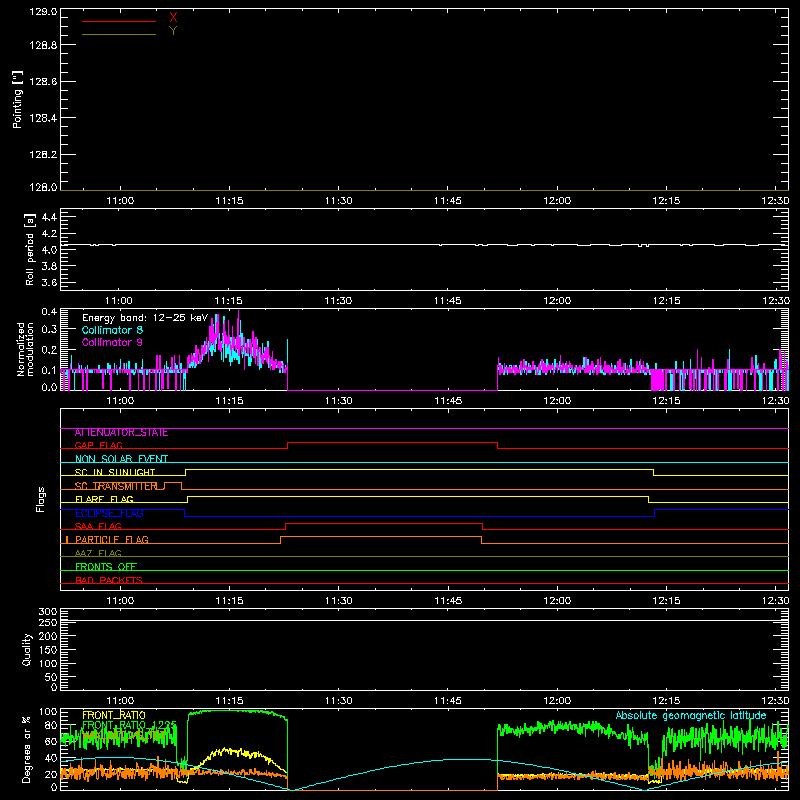Screen dimensions: 800x800
Task: Click the 250 quality tick label
Action: (47, 622)
